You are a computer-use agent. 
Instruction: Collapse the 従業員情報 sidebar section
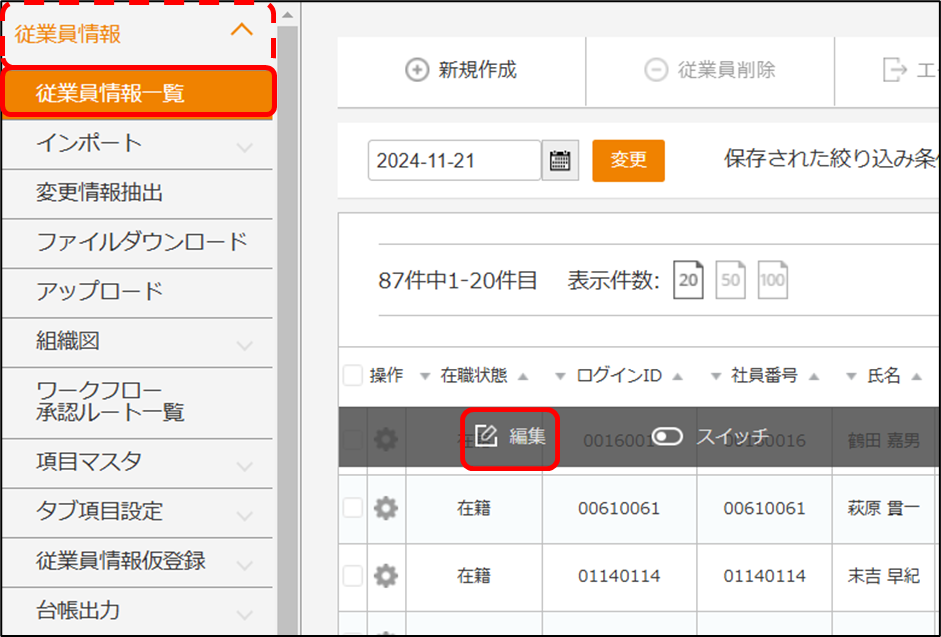pyautogui.click(x=242, y=30)
